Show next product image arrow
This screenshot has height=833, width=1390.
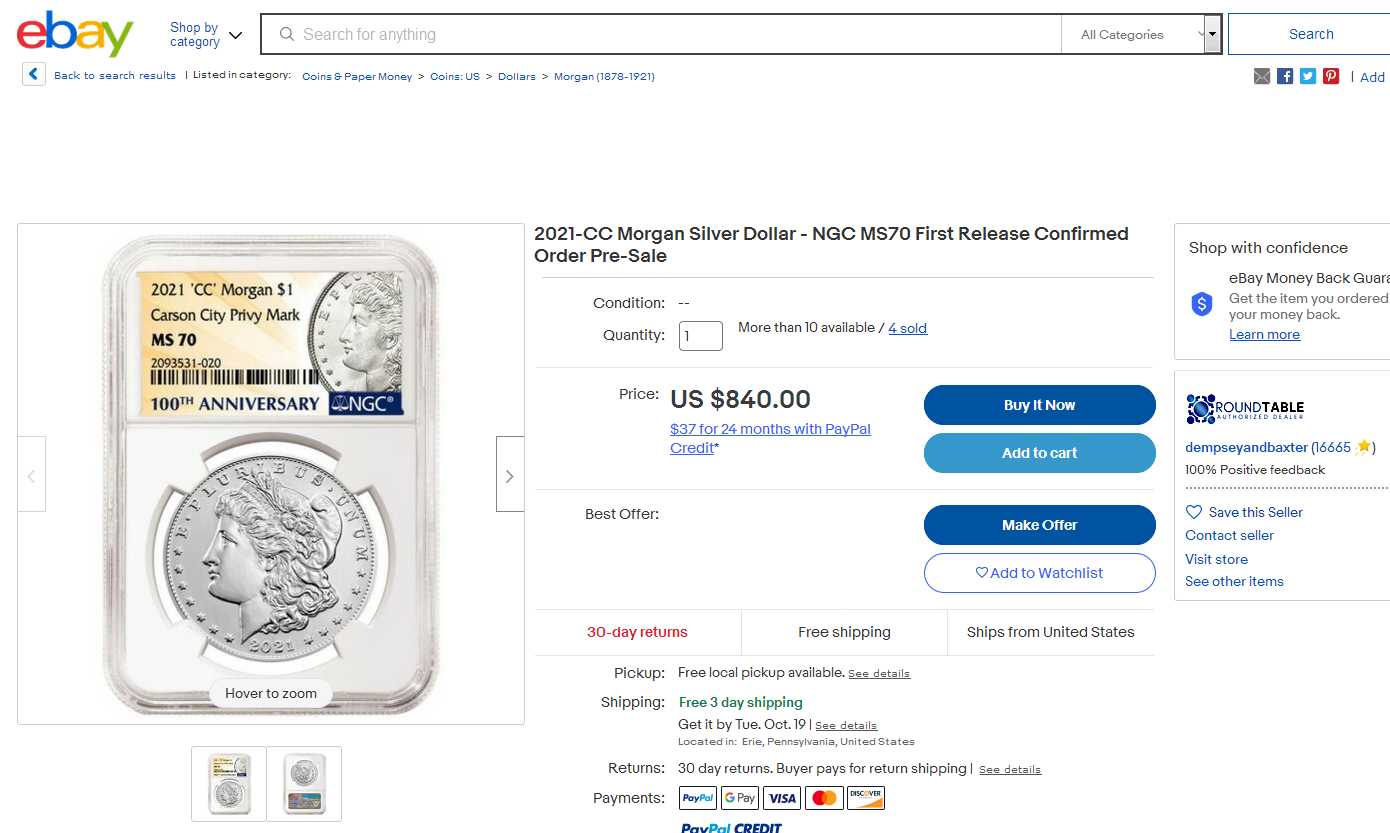(x=509, y=475)
